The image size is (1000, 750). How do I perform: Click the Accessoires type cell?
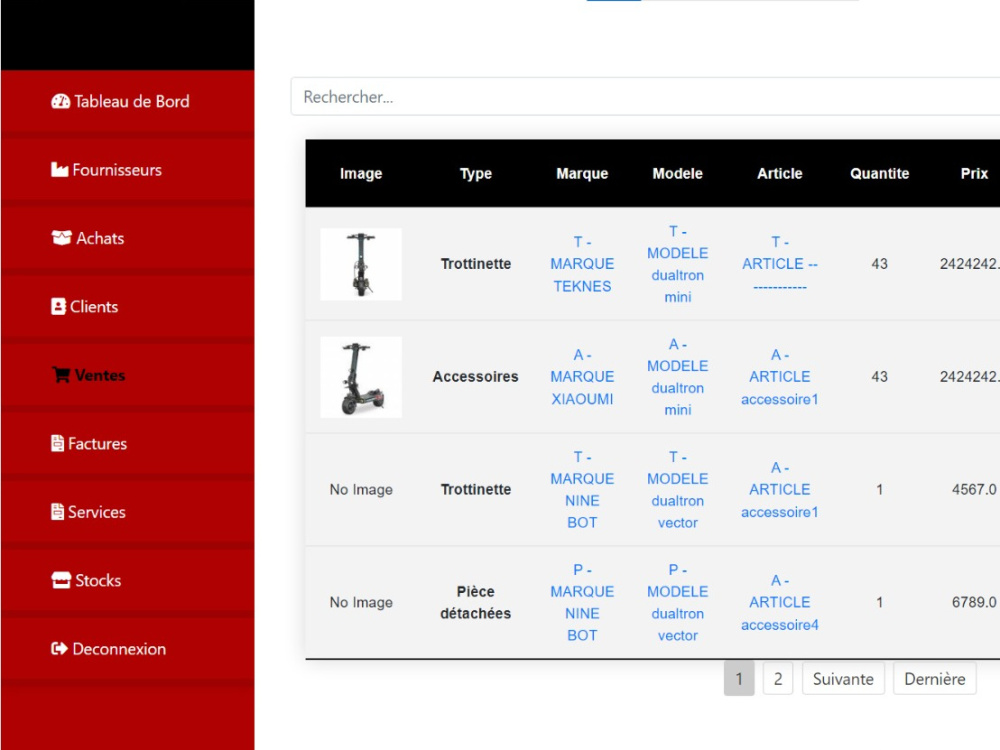click(x=476, y=377)
